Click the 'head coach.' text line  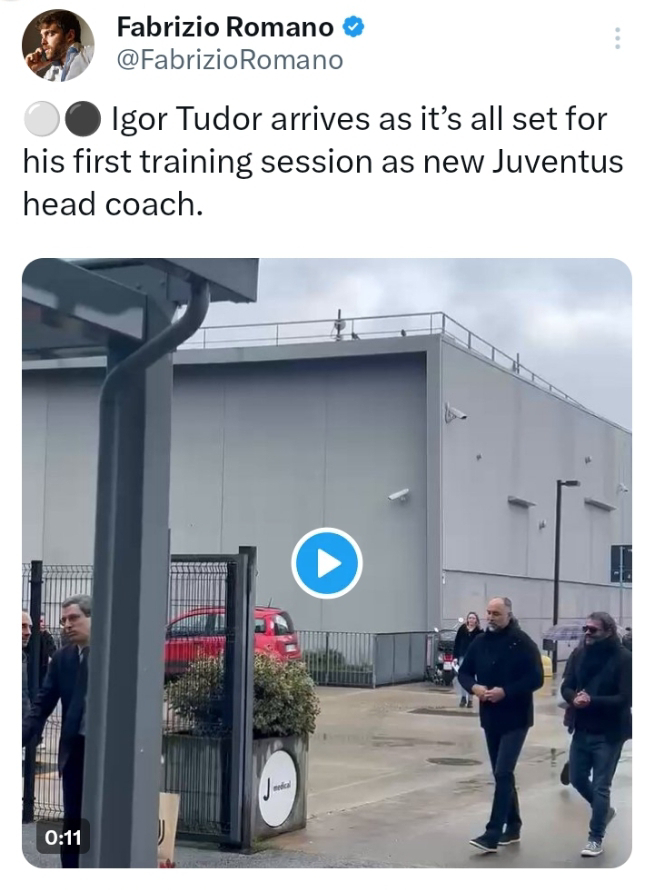112,204
